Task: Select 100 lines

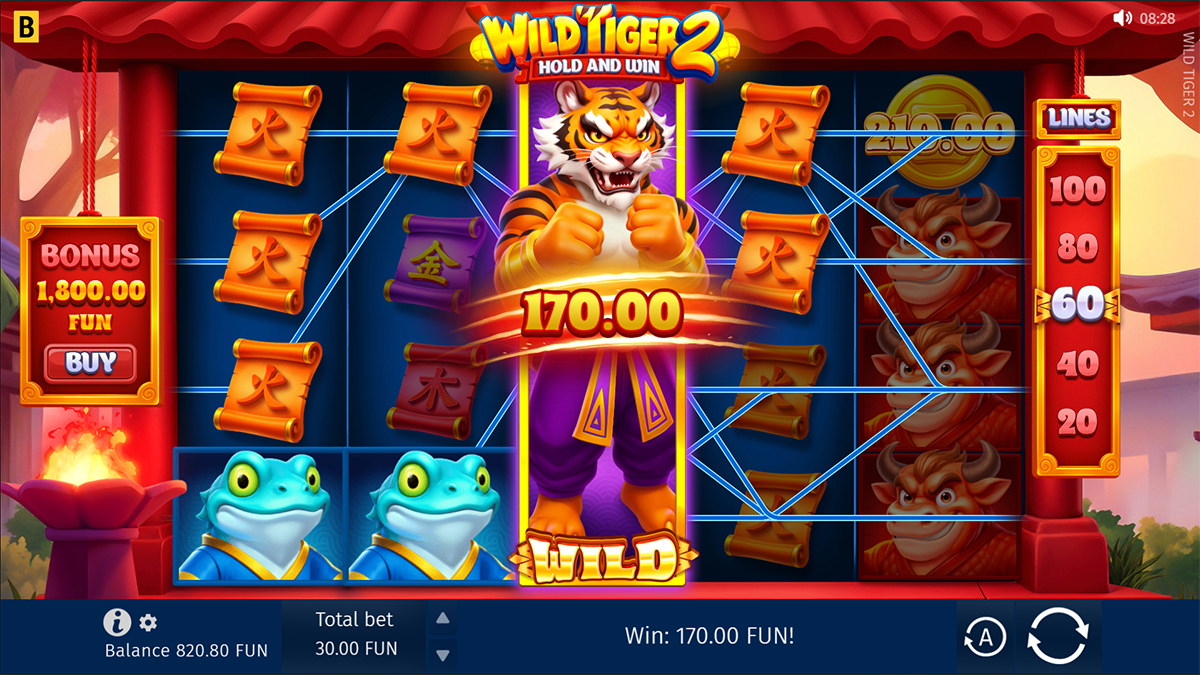Action: 1077,188
